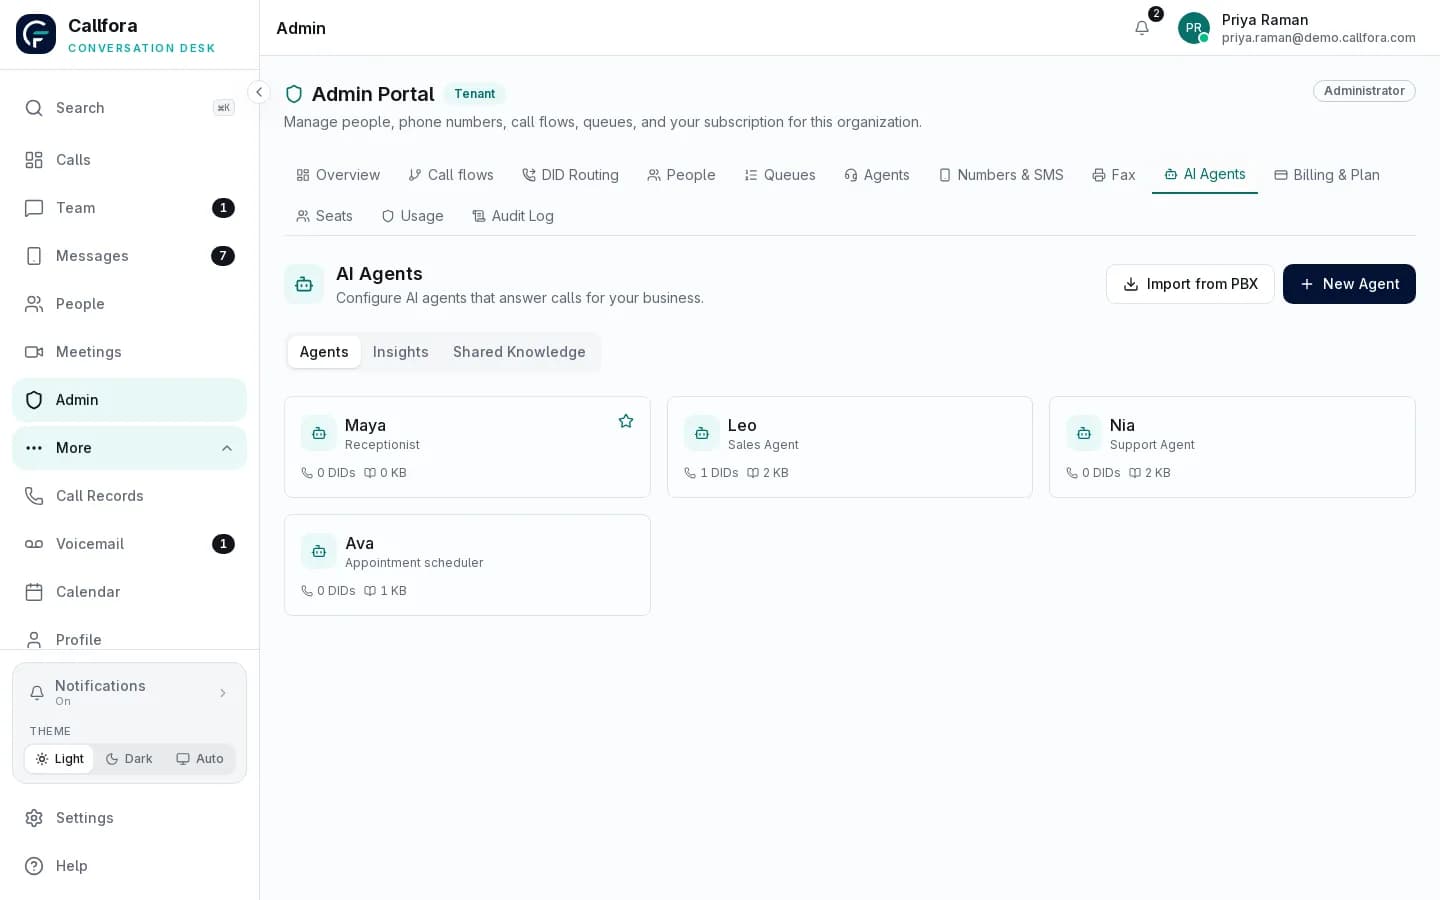Open Meetings in the sidebar
The height and width of the screenshot is (900, 1440).
(129, 352)
